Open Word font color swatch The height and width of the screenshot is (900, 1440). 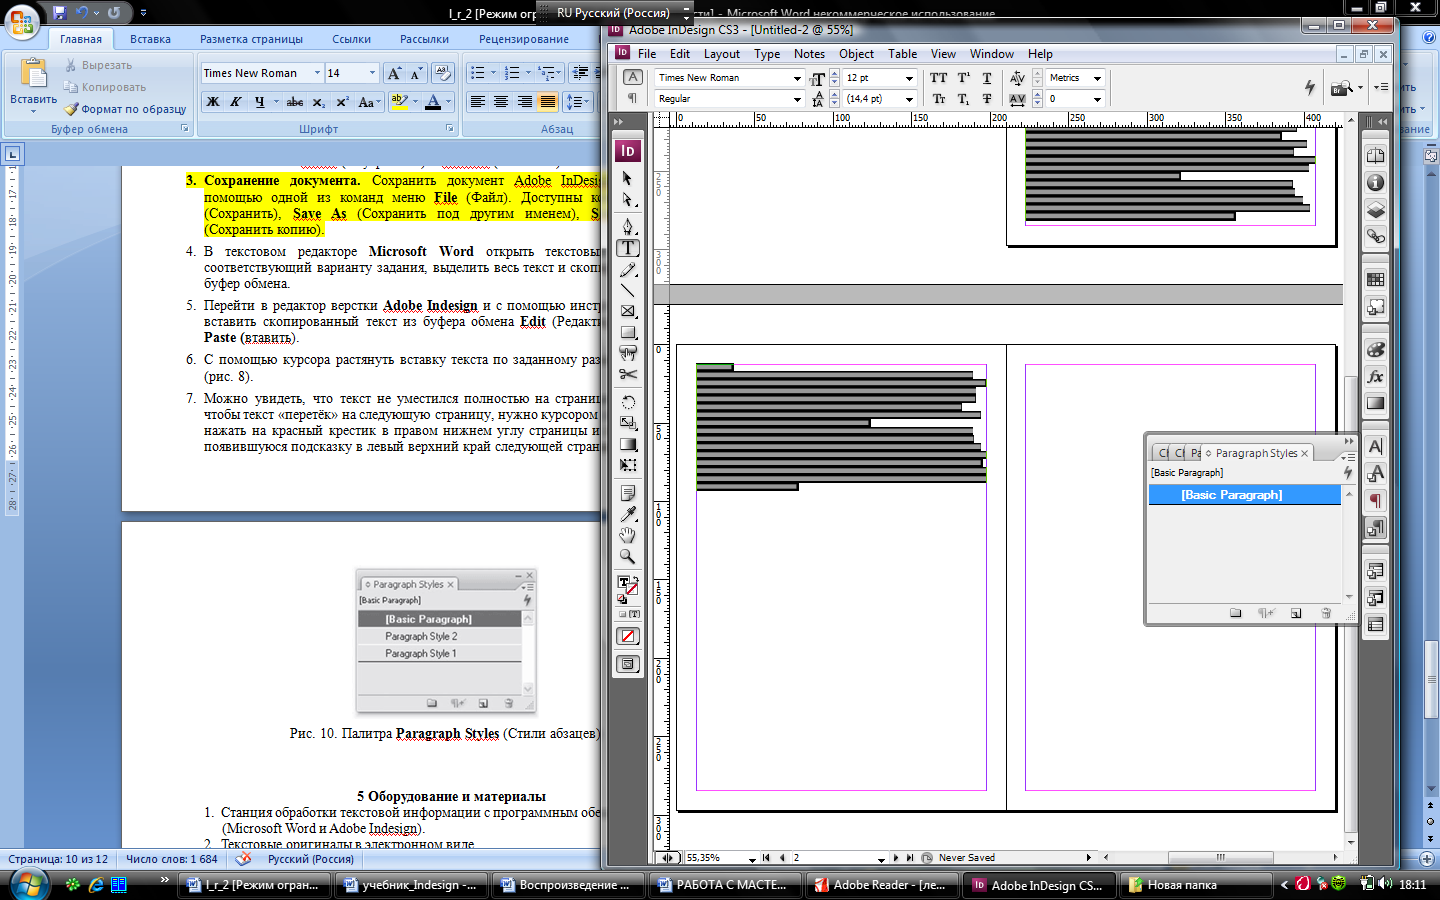click(433, 102)
